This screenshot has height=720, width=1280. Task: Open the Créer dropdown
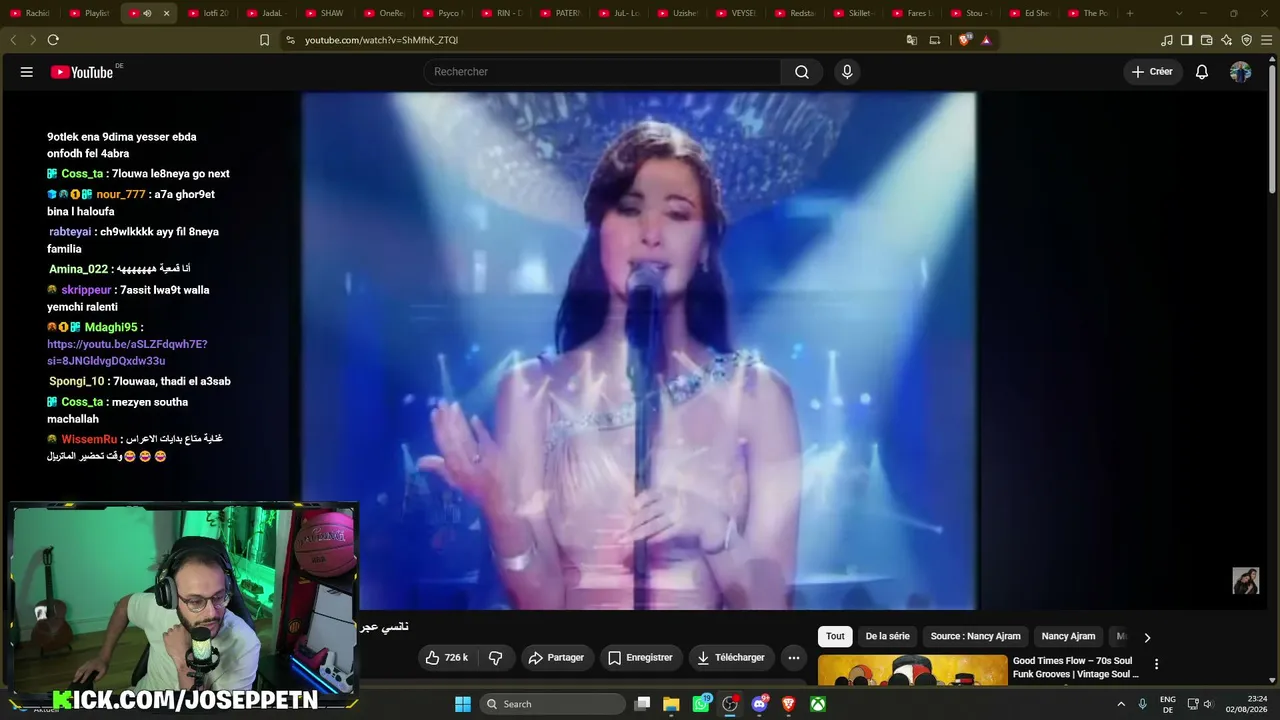[x=1153, y=72]
